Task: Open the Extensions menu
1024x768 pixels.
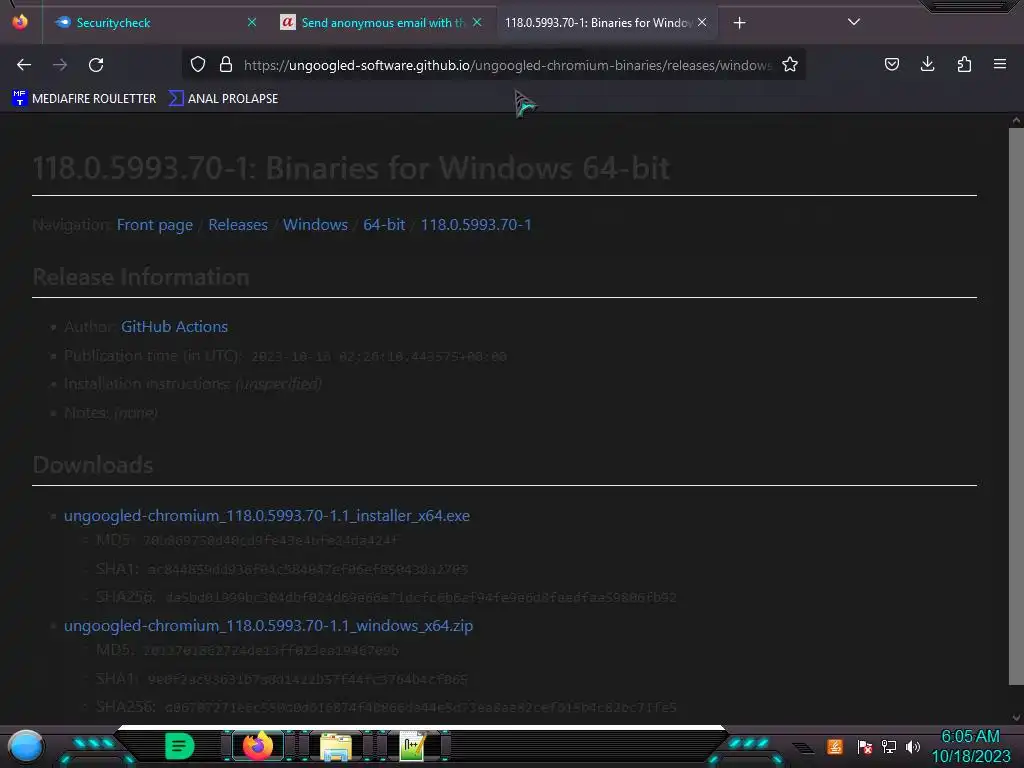Action: [x=964, y=65]
